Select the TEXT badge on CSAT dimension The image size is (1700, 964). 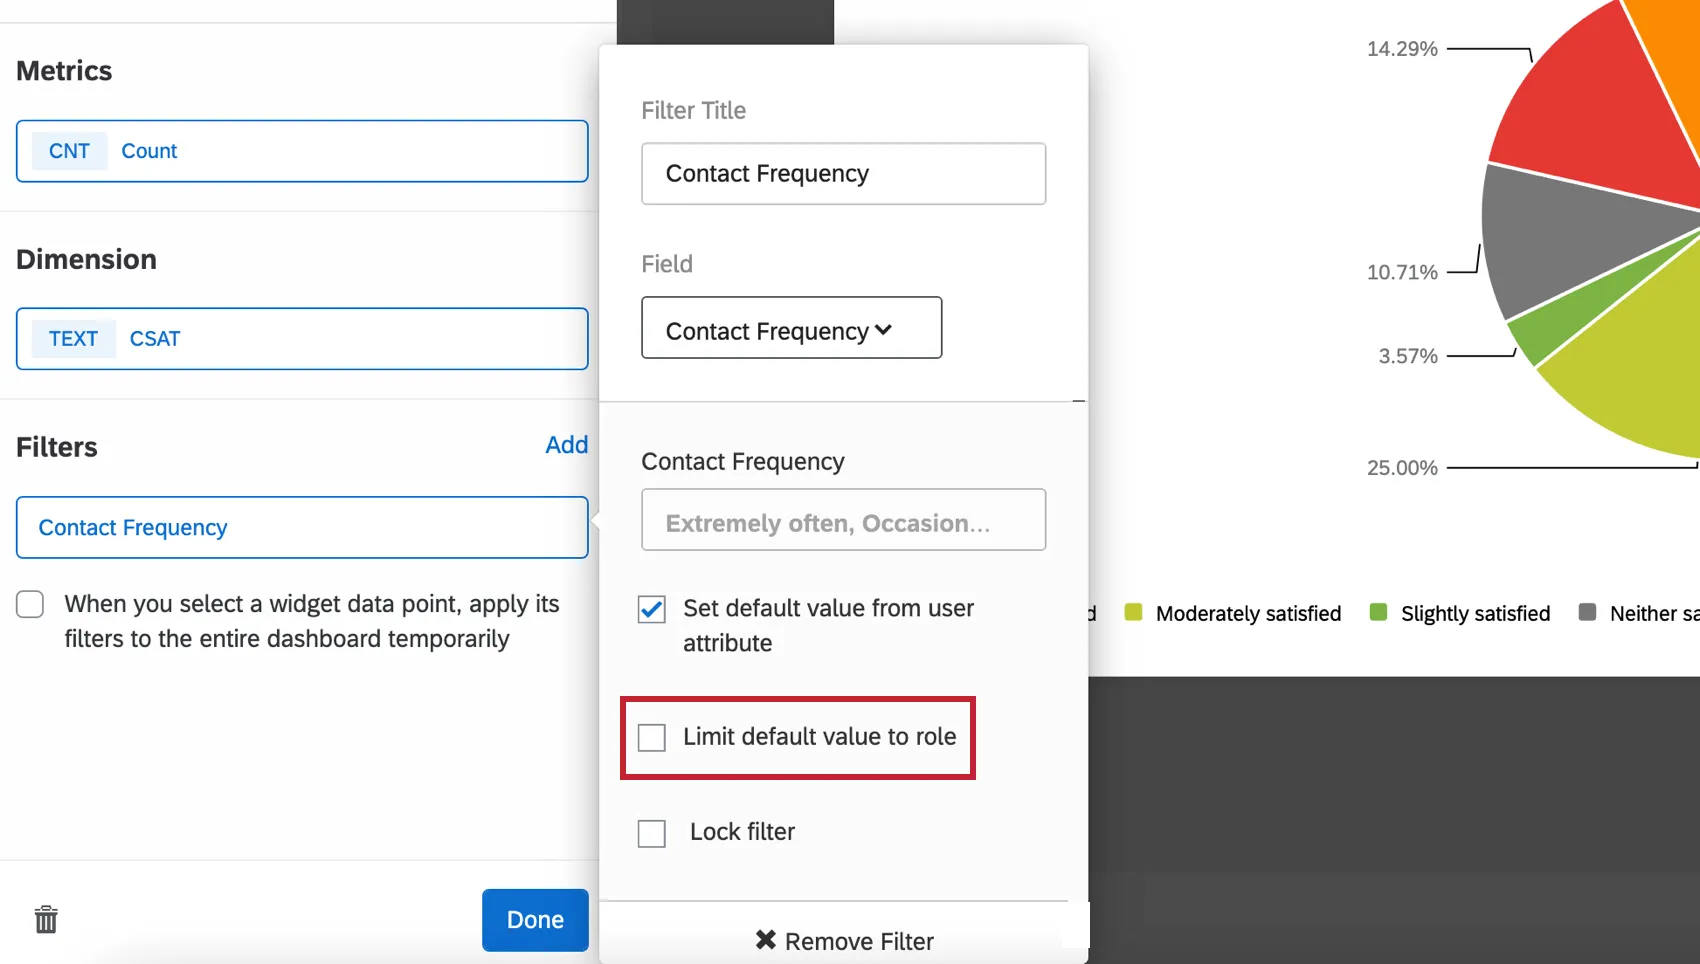pos(72,338)
